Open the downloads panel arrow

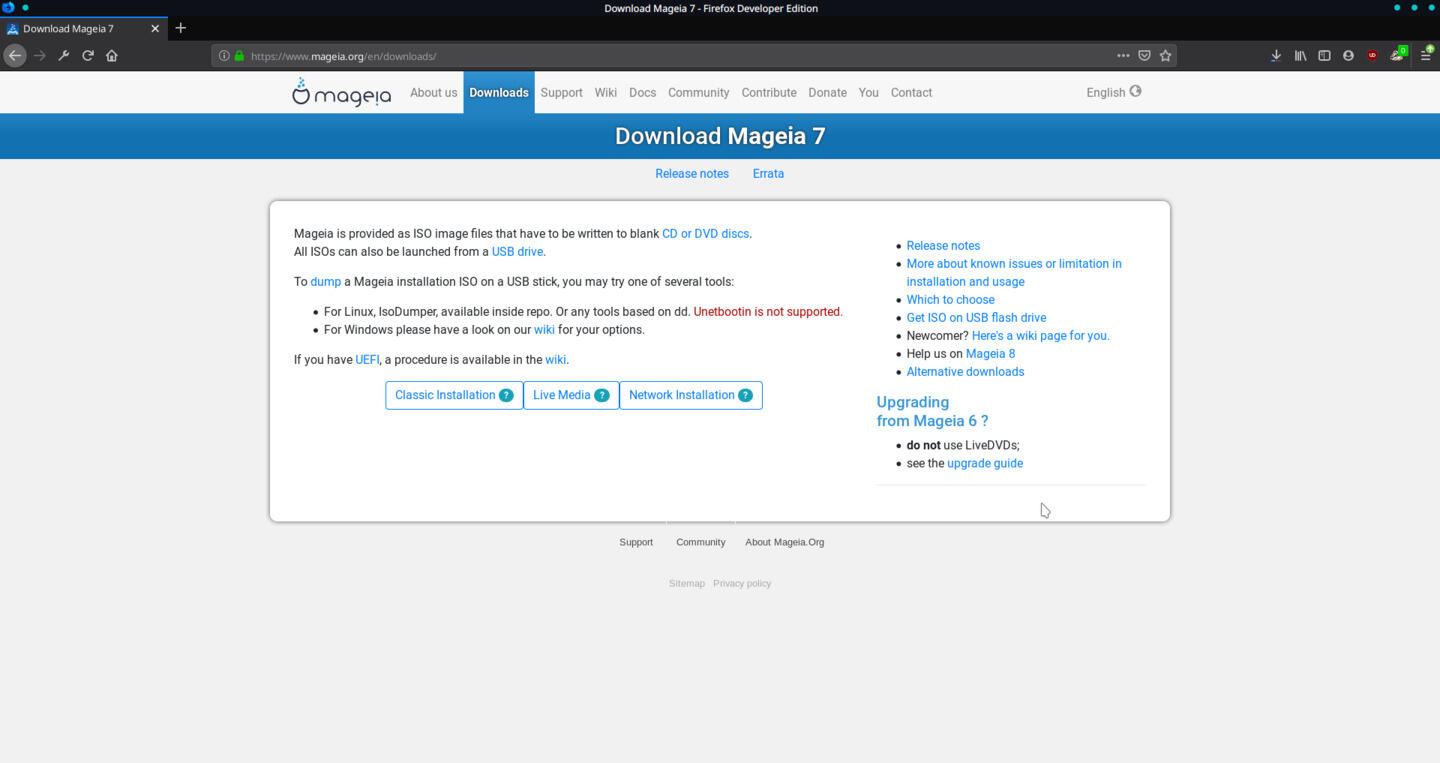click(1276, 56)
